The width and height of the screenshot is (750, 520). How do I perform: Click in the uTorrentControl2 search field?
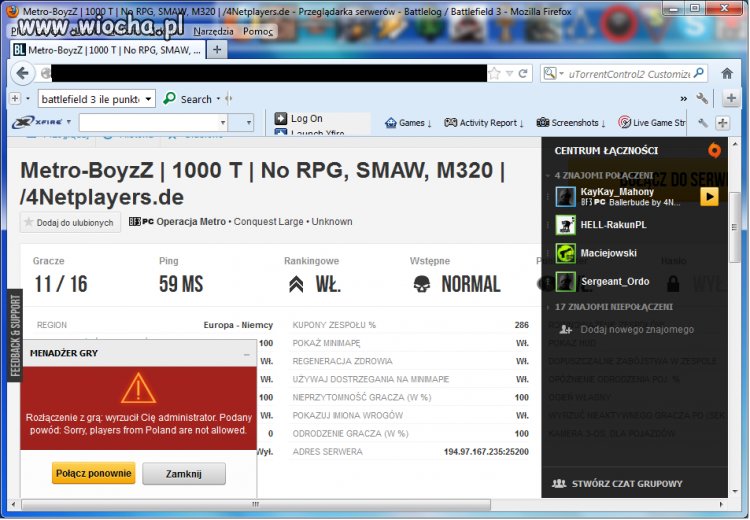(629, 74)
